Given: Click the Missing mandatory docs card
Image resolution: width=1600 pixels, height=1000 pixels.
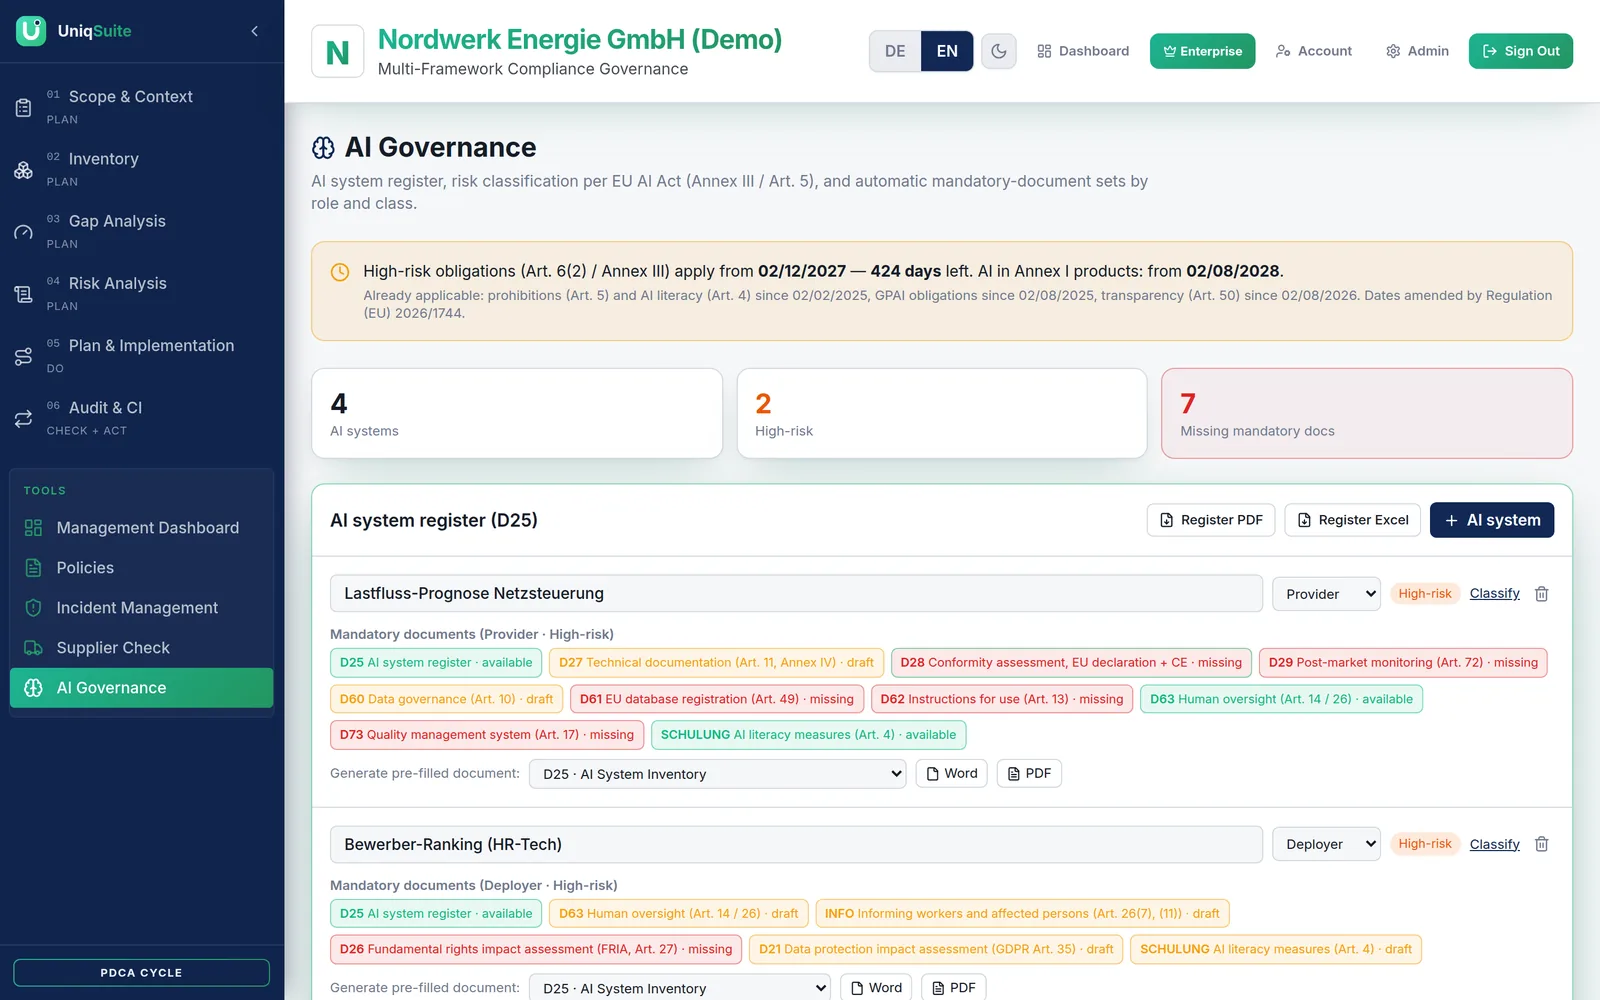Looking at the screenshot, I should (1367, 414).
